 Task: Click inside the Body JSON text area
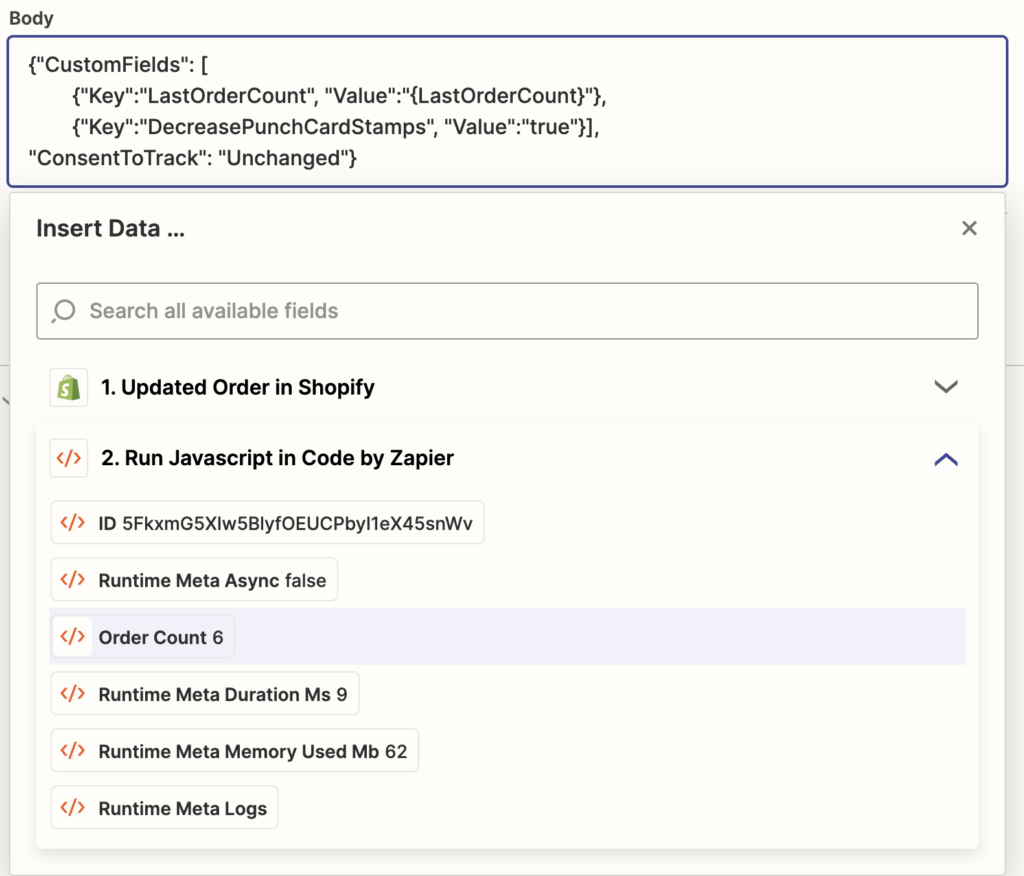(x=507, y=112)
